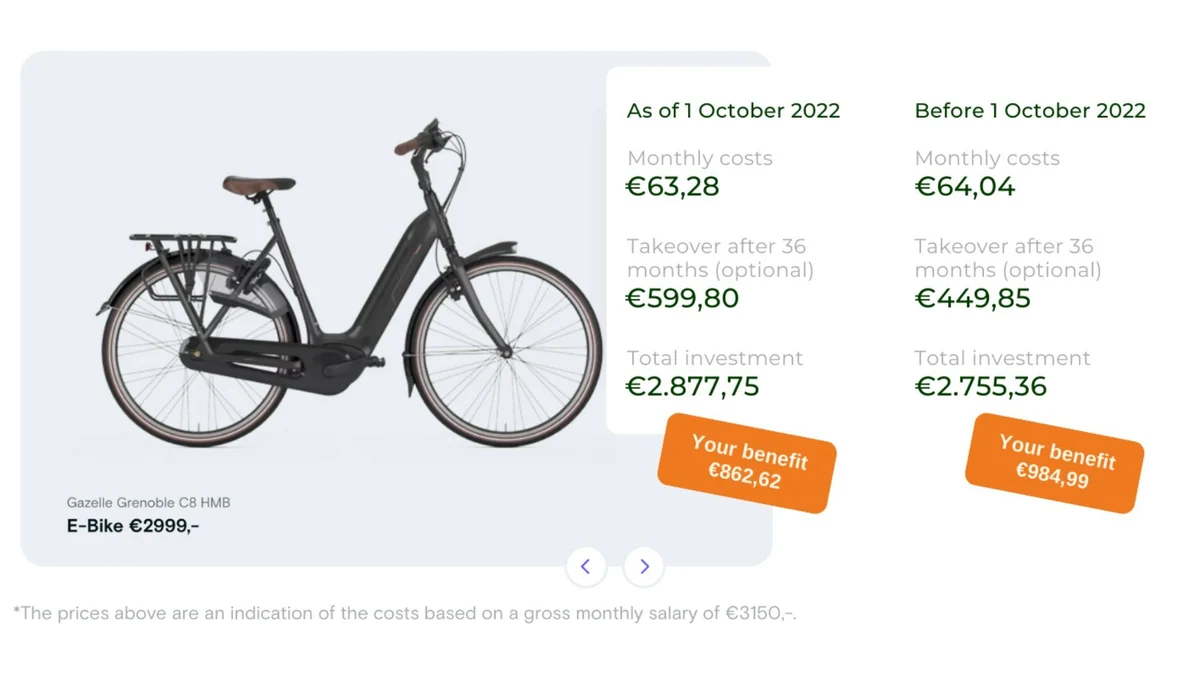Click the gross monthly salary footnote
Screen dimensions: 1200x675
(x=405, y=613)
